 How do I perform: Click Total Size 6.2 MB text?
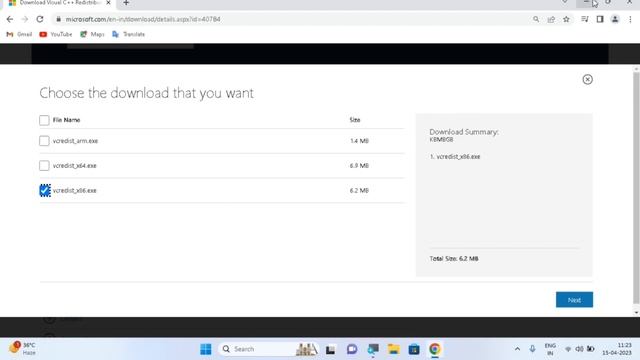453,259
